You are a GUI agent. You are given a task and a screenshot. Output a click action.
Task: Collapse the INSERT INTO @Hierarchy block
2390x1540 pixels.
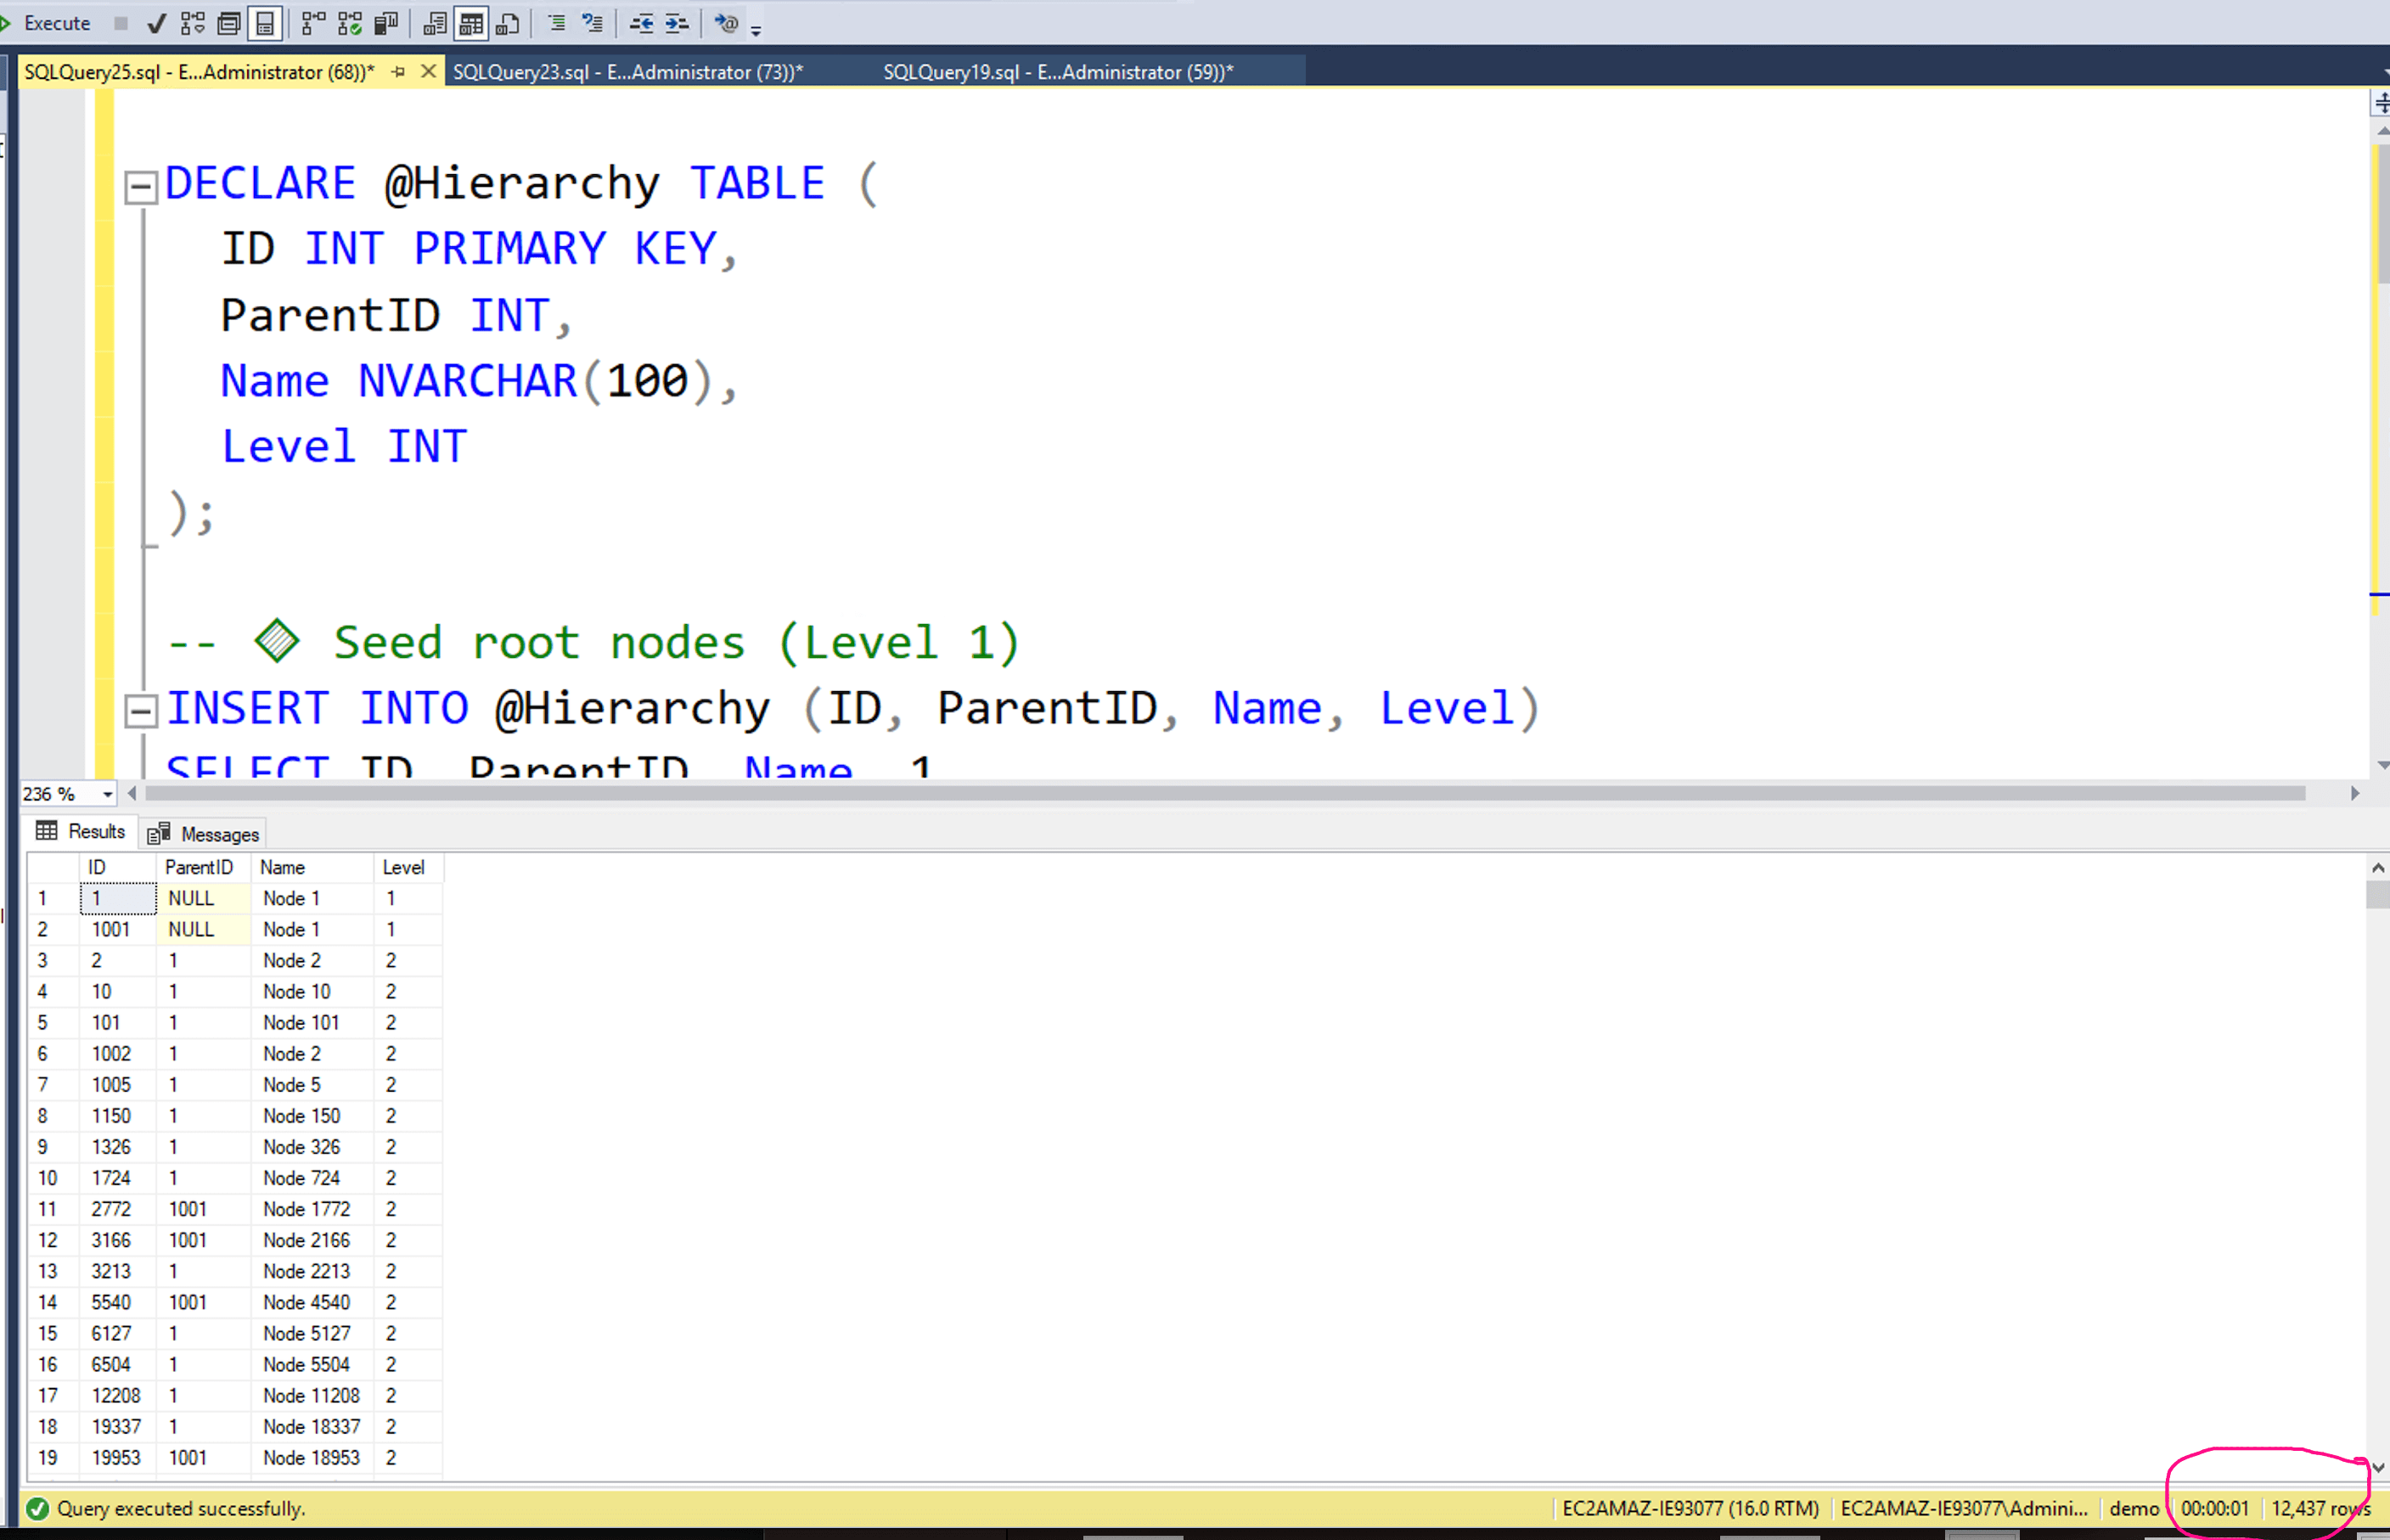(x=141, y=711)
